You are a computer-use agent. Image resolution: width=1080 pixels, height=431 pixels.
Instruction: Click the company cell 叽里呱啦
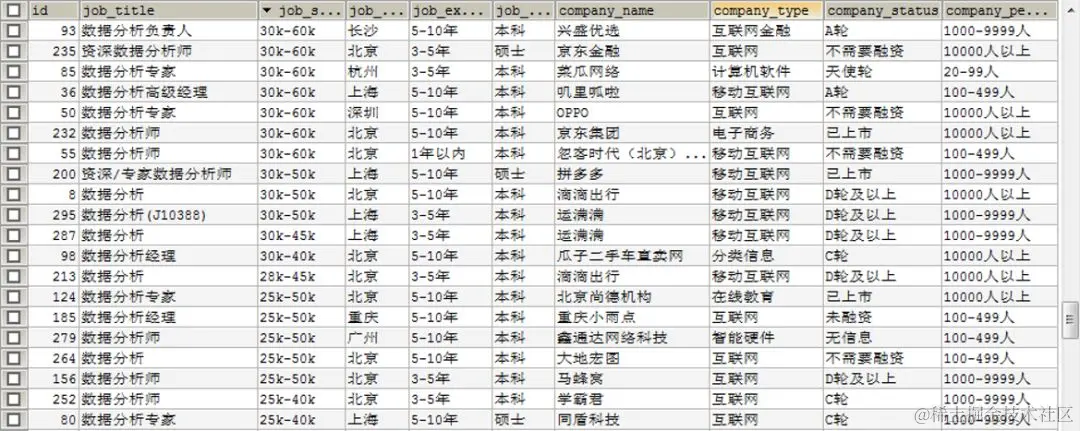pos(633,92)
